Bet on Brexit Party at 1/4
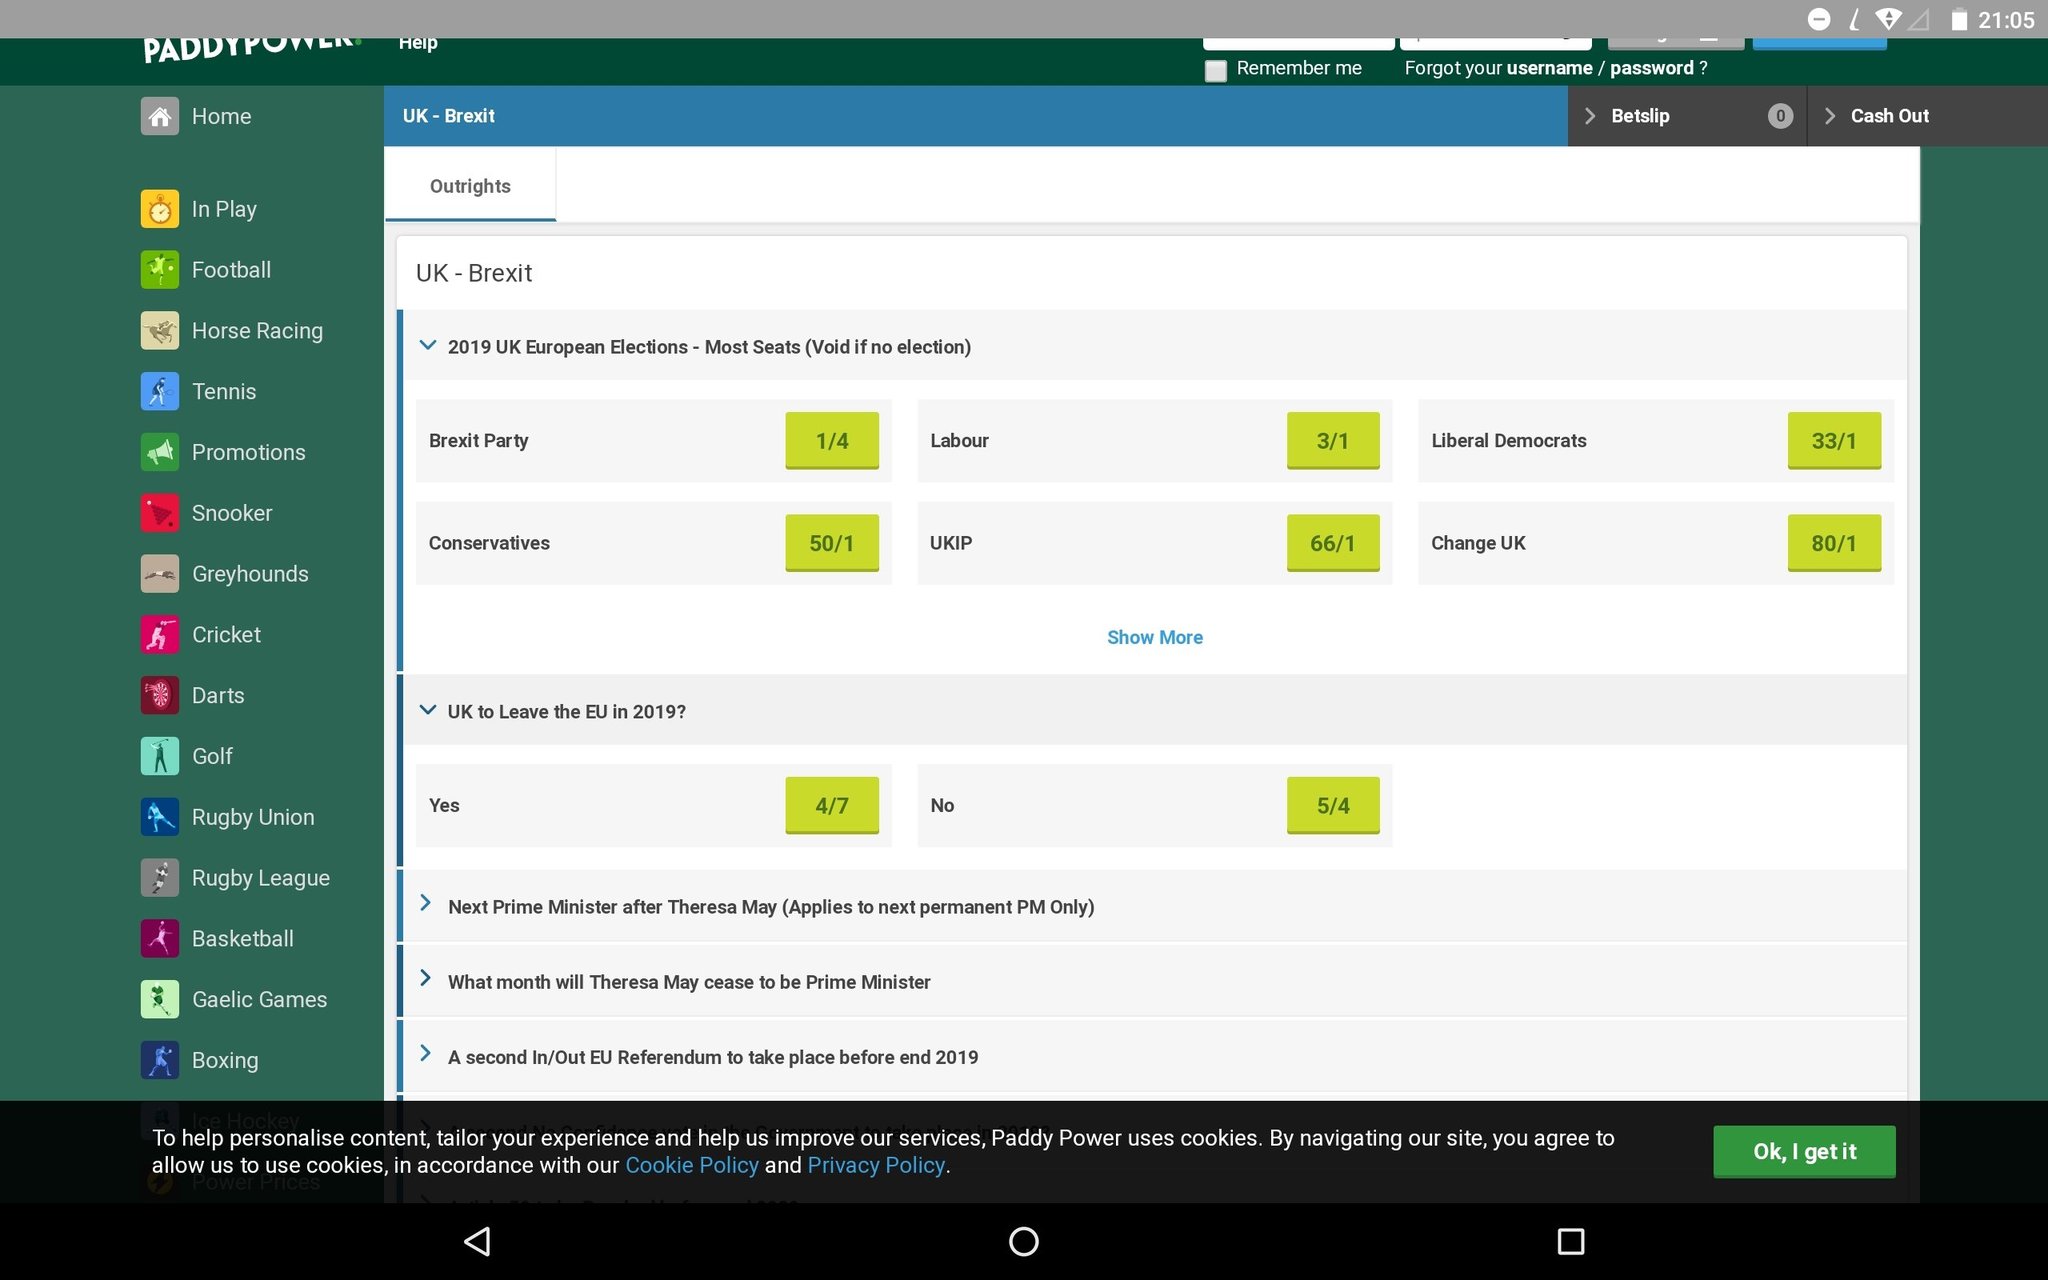2048x1280 pixels. tap(832, 441)
